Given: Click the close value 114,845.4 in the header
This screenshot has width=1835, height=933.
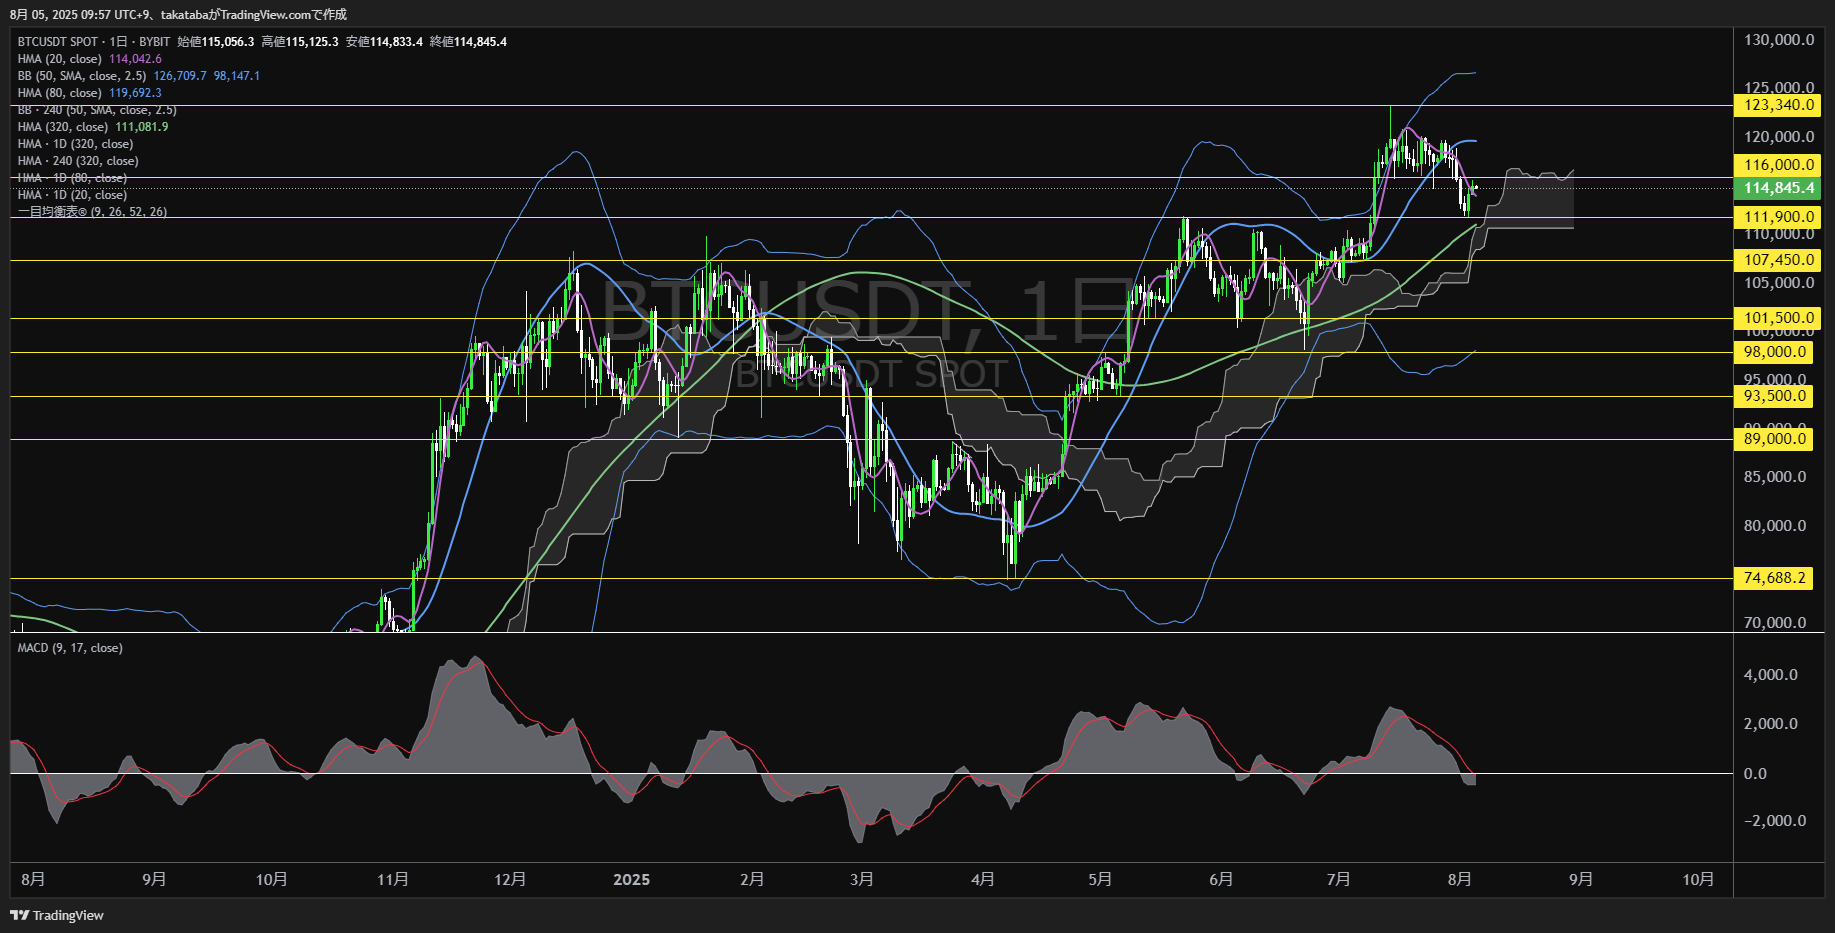Looking at the screenshot, I should point(480,42).
